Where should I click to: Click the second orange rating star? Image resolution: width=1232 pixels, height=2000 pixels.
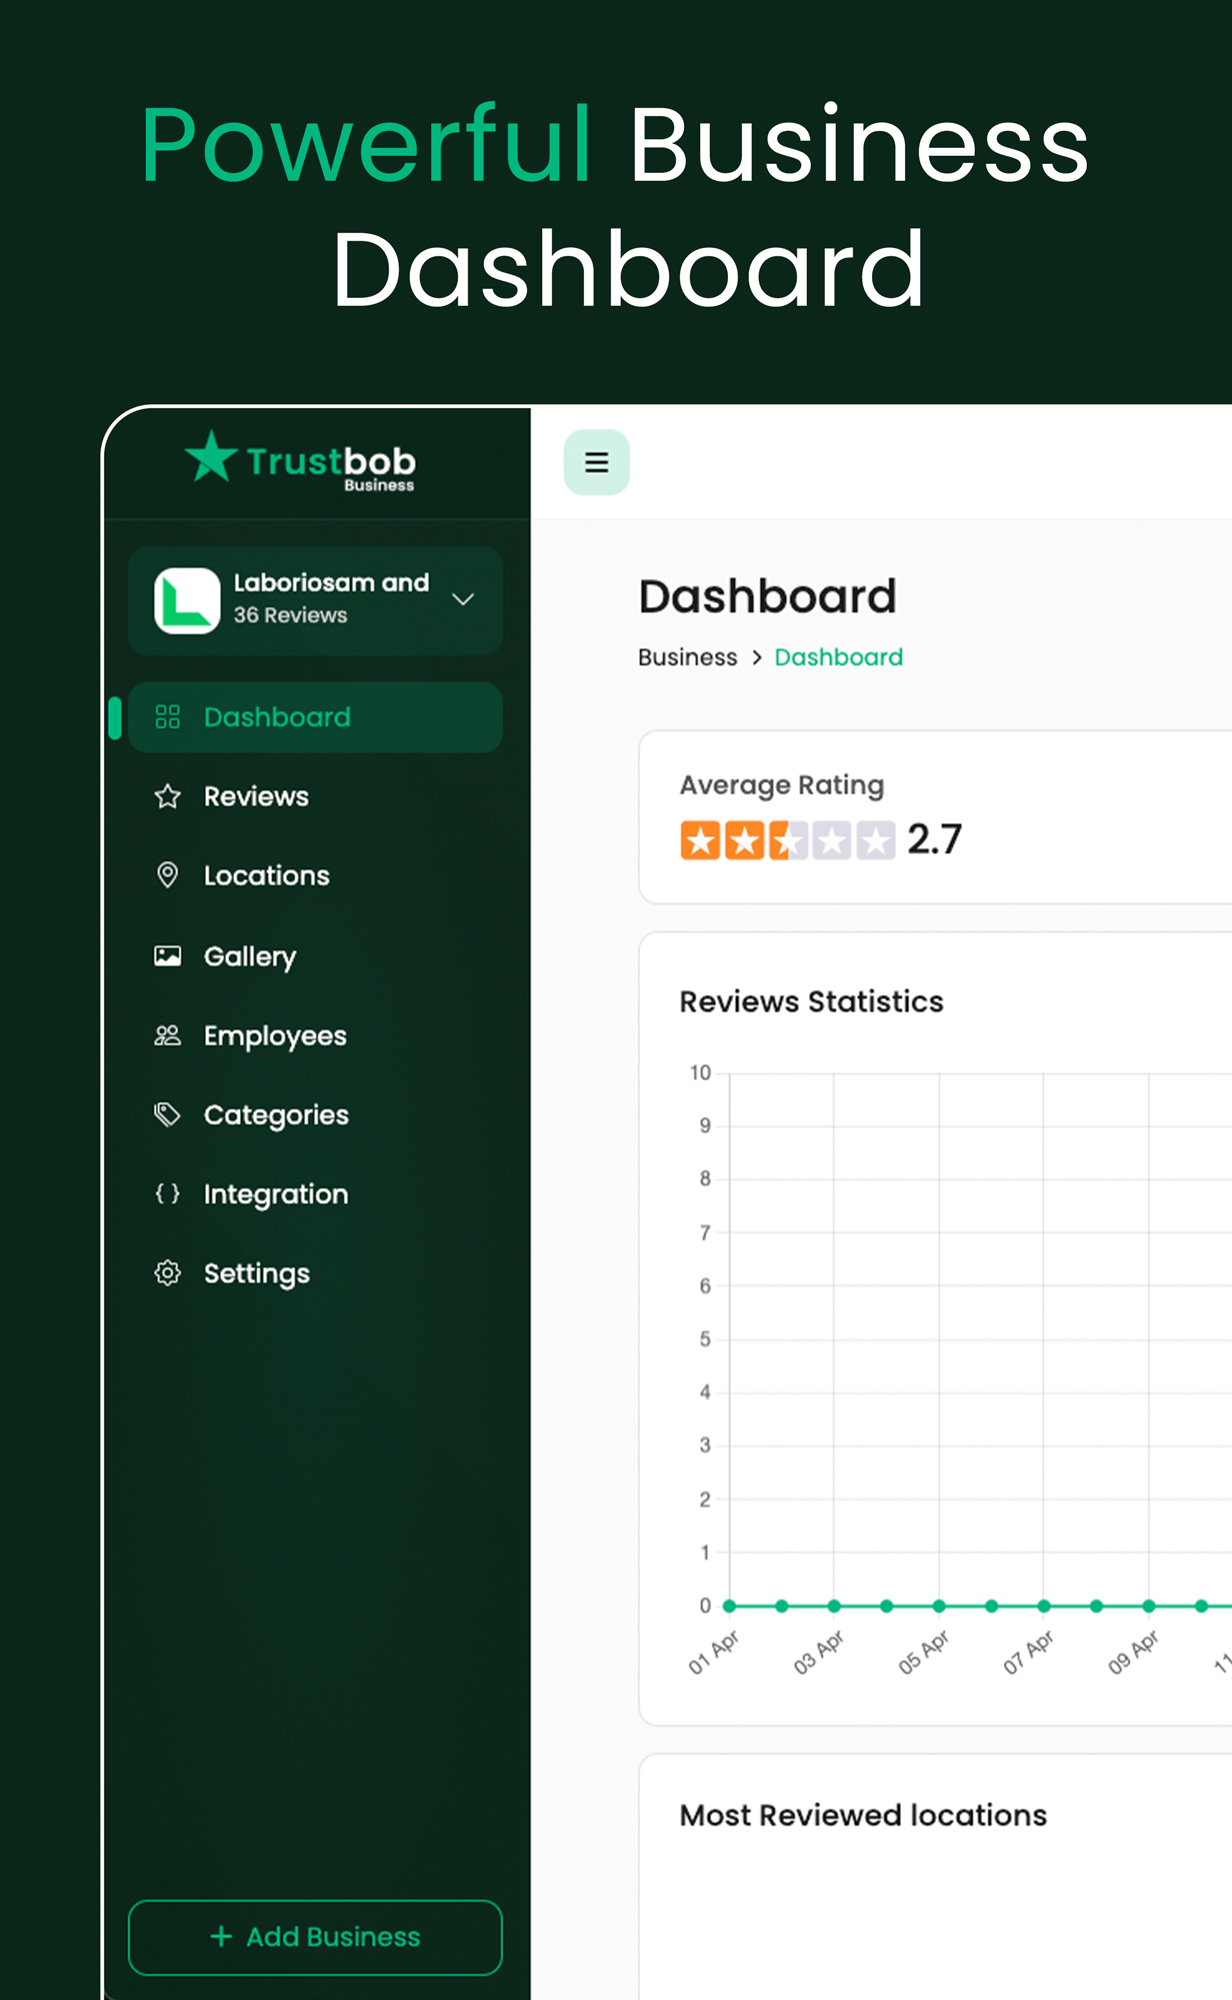pos(744,841)
